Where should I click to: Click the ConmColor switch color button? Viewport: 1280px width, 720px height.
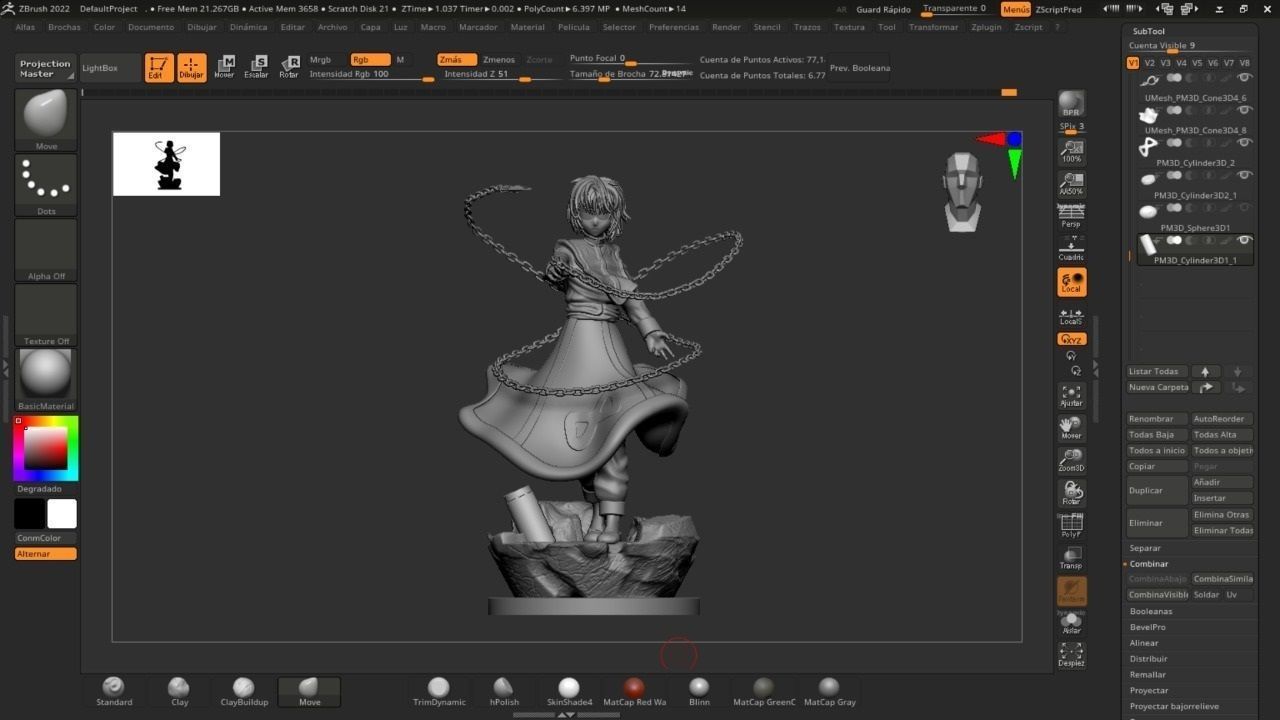point(46,538)
